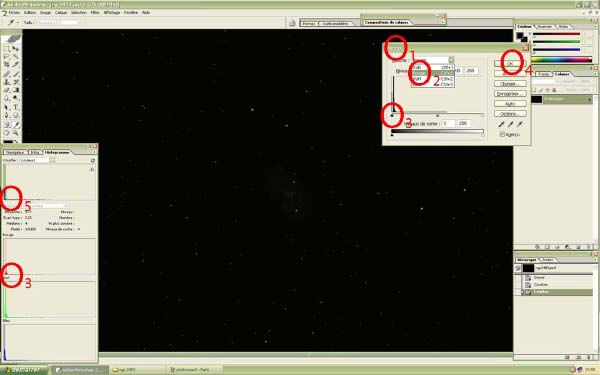Click the Windows Start button
Screen dimensions: 600x375
coord(23,370)
